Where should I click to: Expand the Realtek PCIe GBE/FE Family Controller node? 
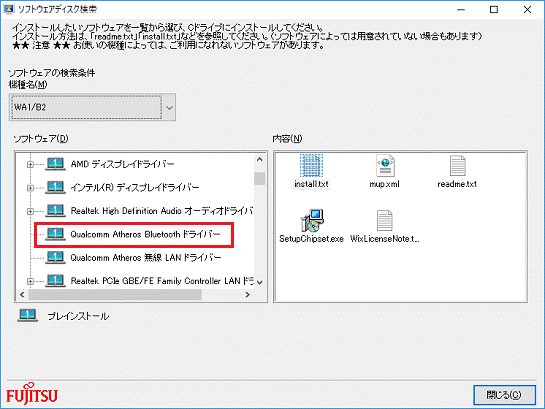click(x=30, y=281)
